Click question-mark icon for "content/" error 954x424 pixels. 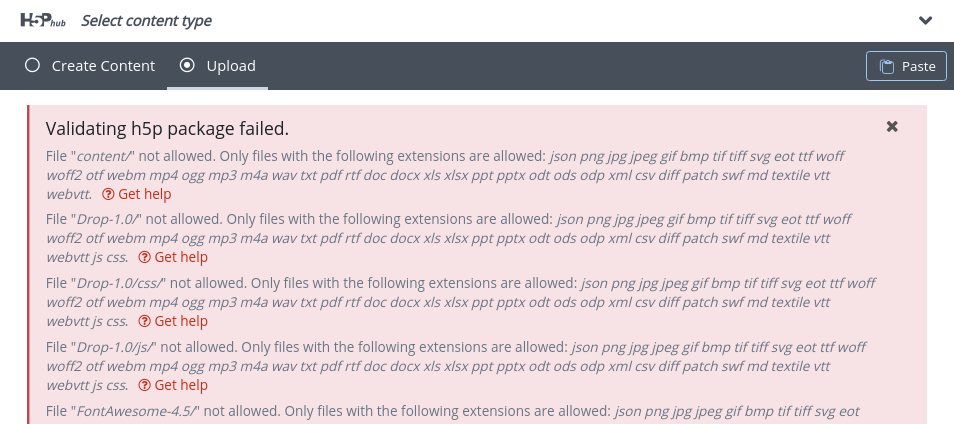(108, 194)
